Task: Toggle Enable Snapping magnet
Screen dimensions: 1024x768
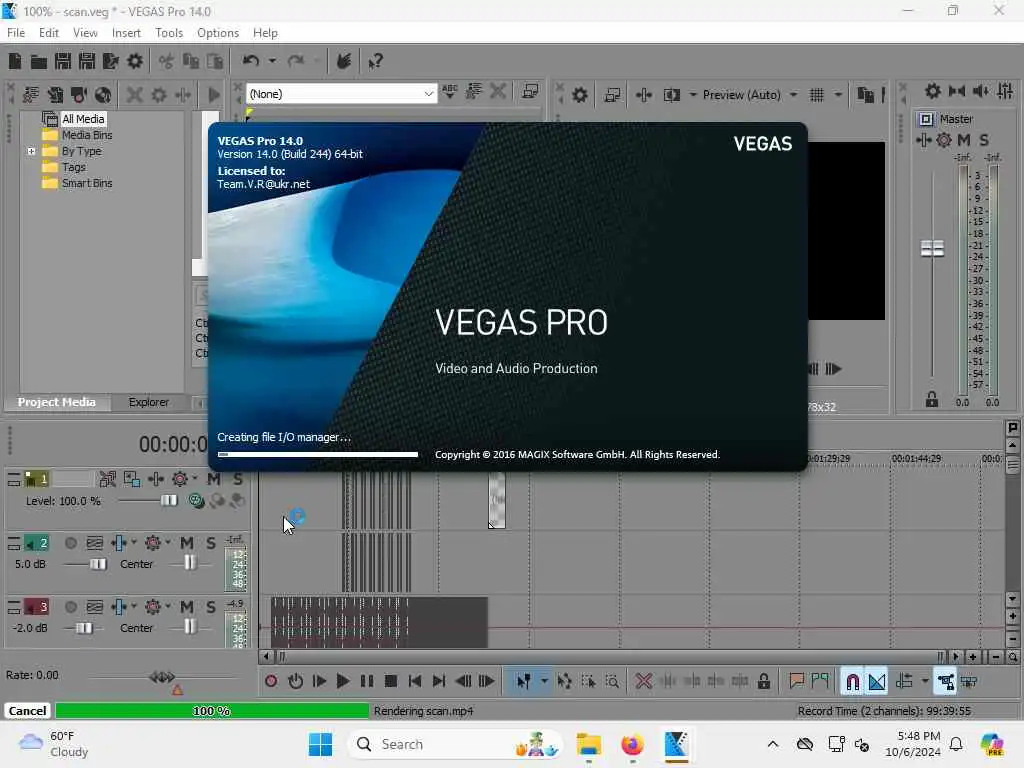Action: click(852, 682)
